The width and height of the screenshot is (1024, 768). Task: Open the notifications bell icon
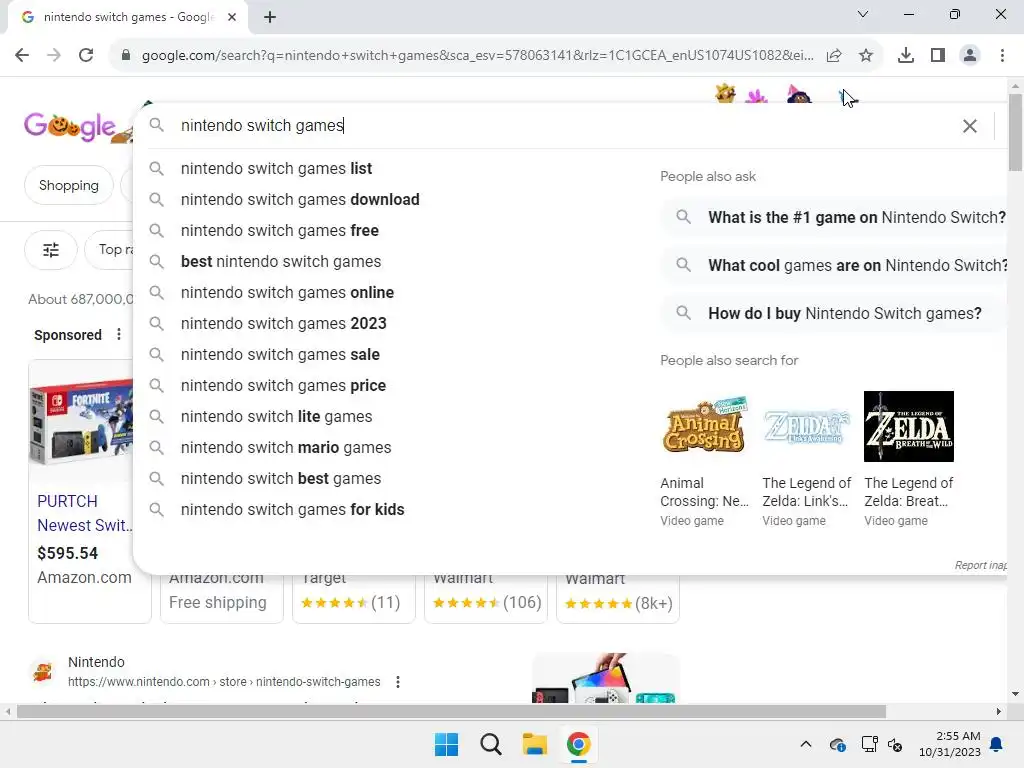(997, 744)
